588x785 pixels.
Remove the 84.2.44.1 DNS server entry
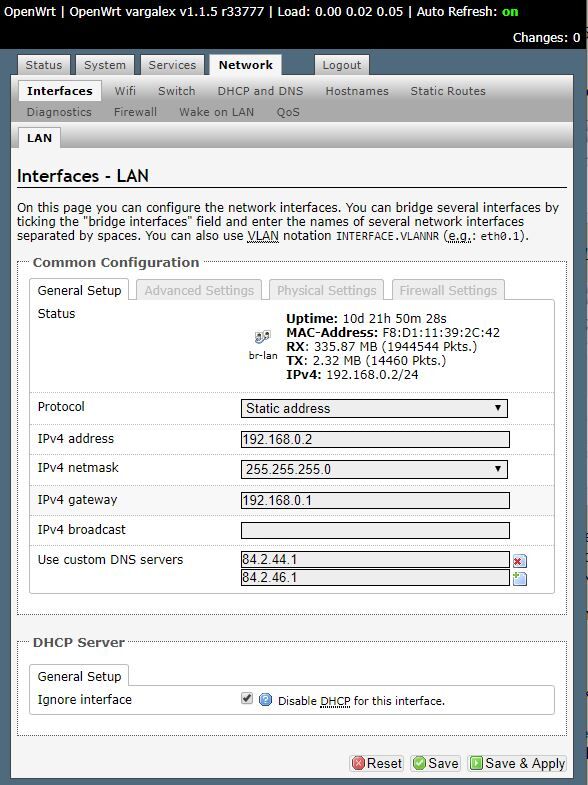point(519,561)
